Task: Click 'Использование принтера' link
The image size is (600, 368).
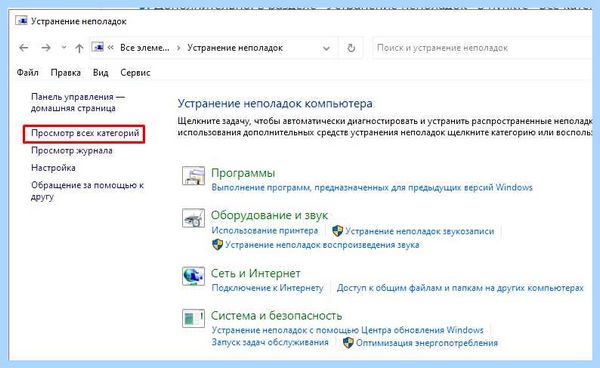Action: [x=265, y=231]
